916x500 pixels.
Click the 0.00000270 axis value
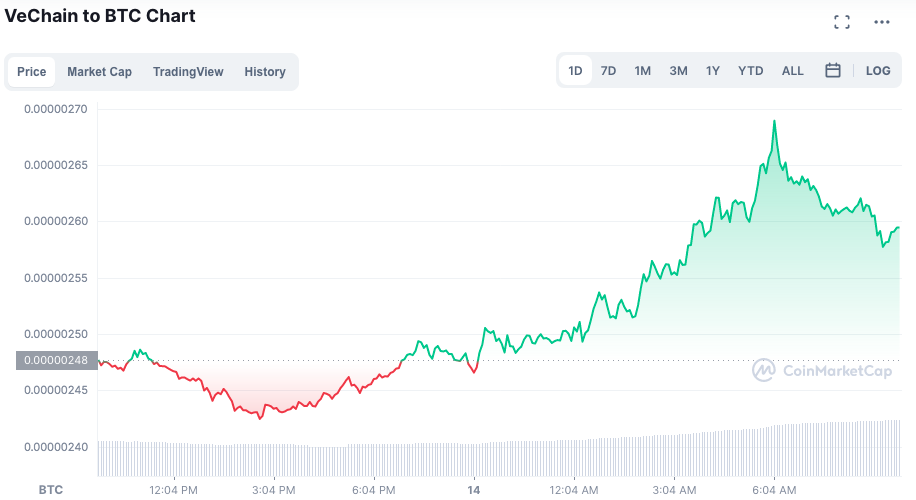click(55, 109)
